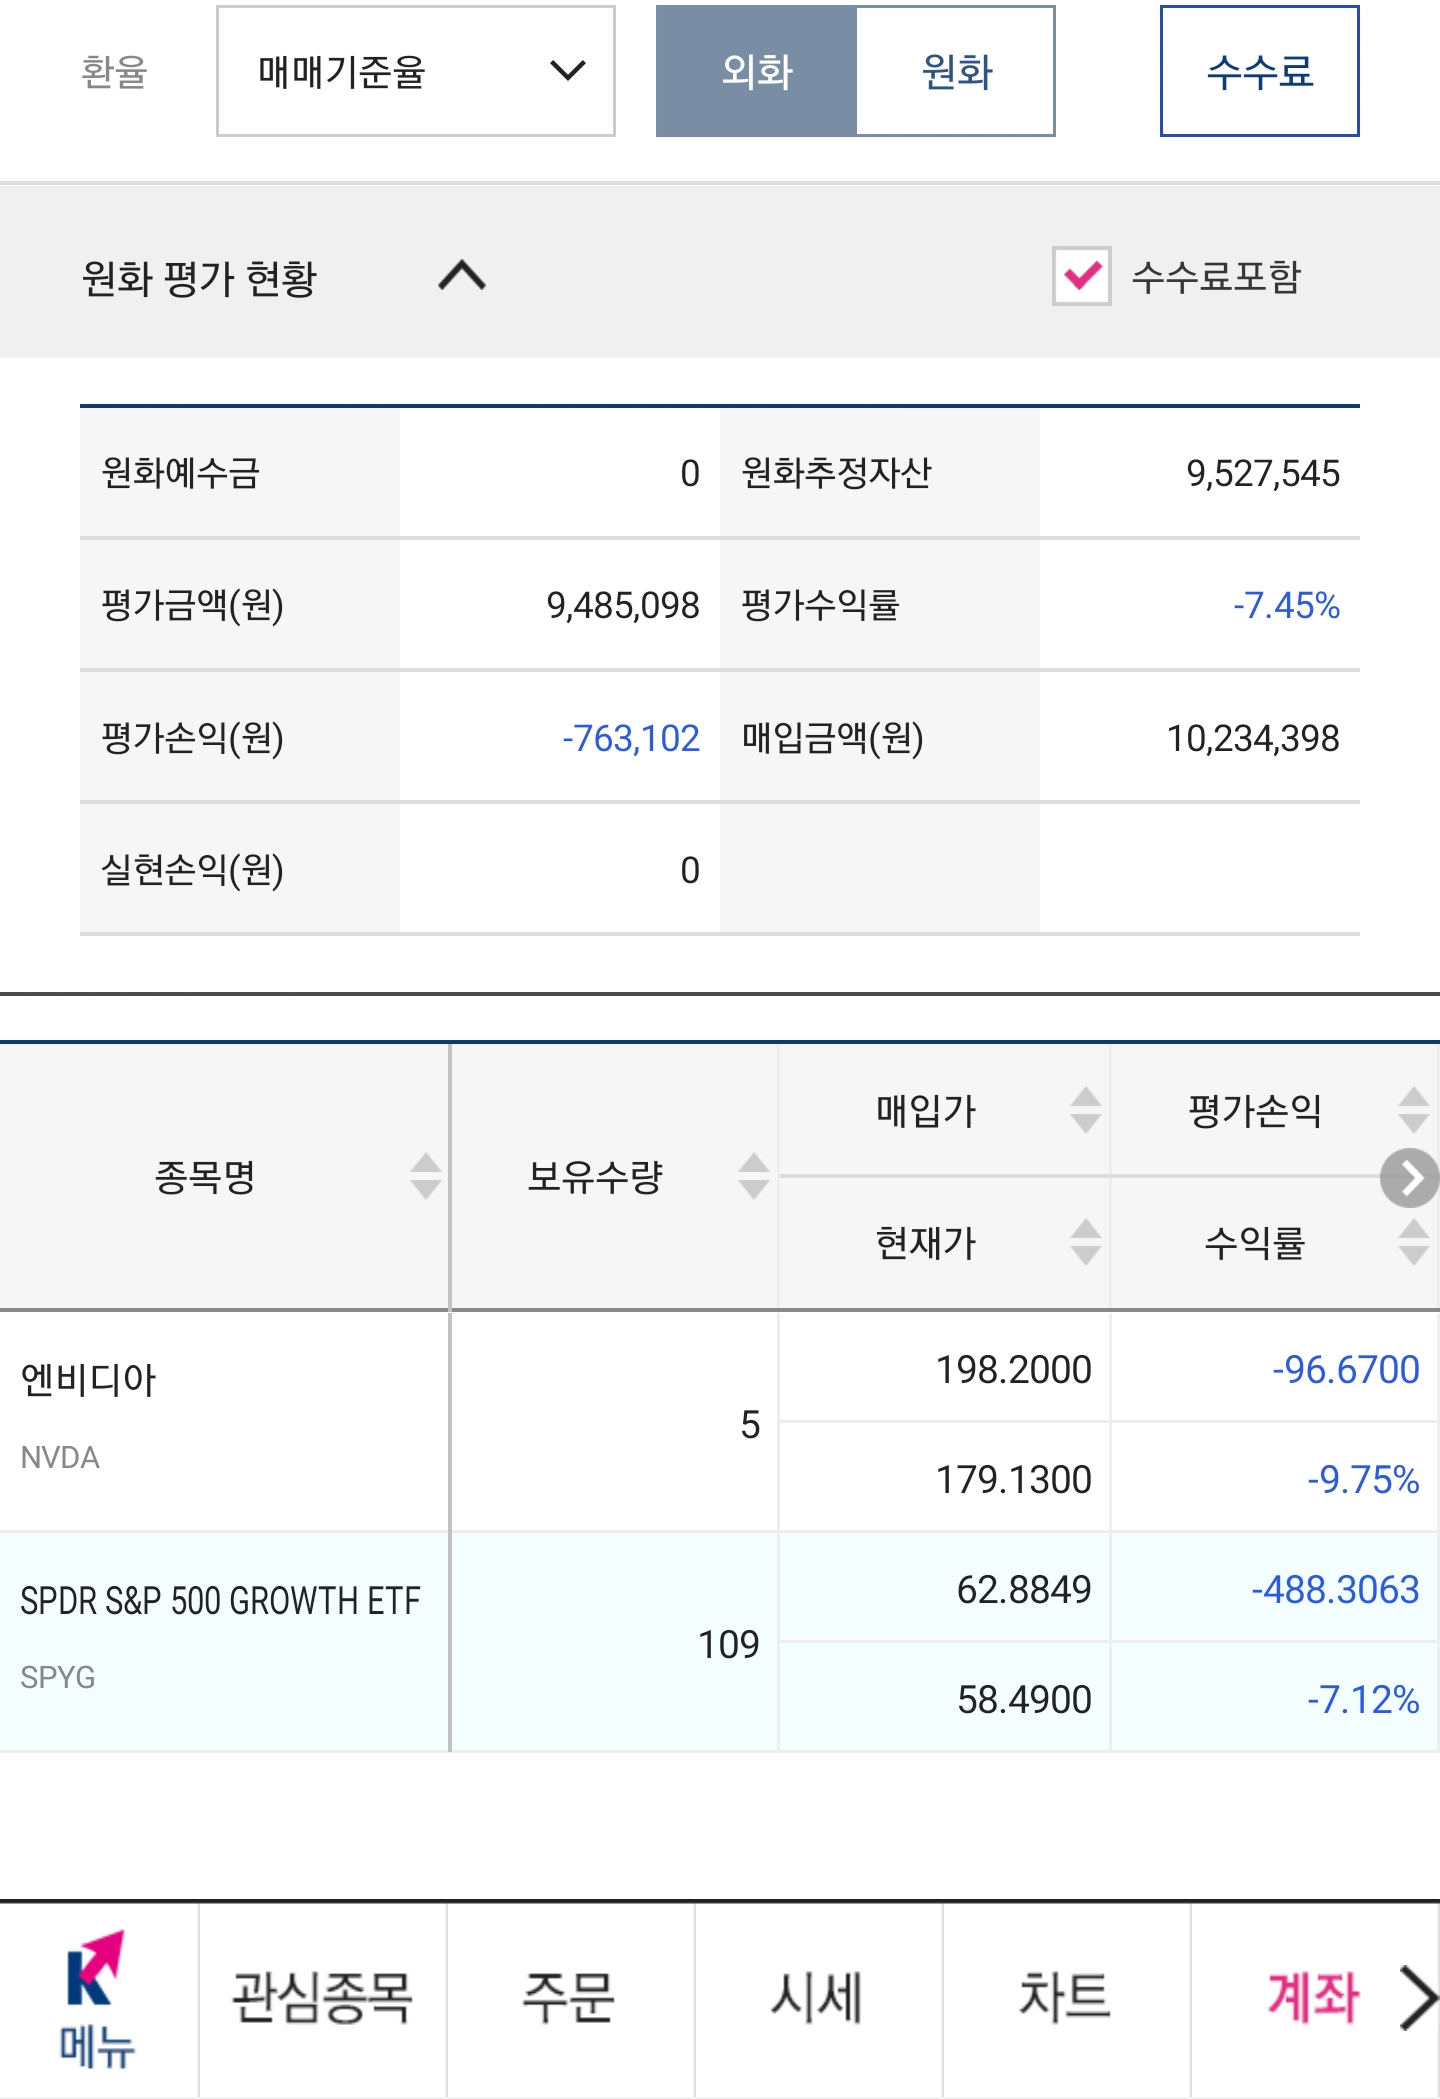Screen dimensions: 1440x2099
Task: Tap the round gray arrow for more columns
Action: pyautogui.click(x=1410, y=1178)
